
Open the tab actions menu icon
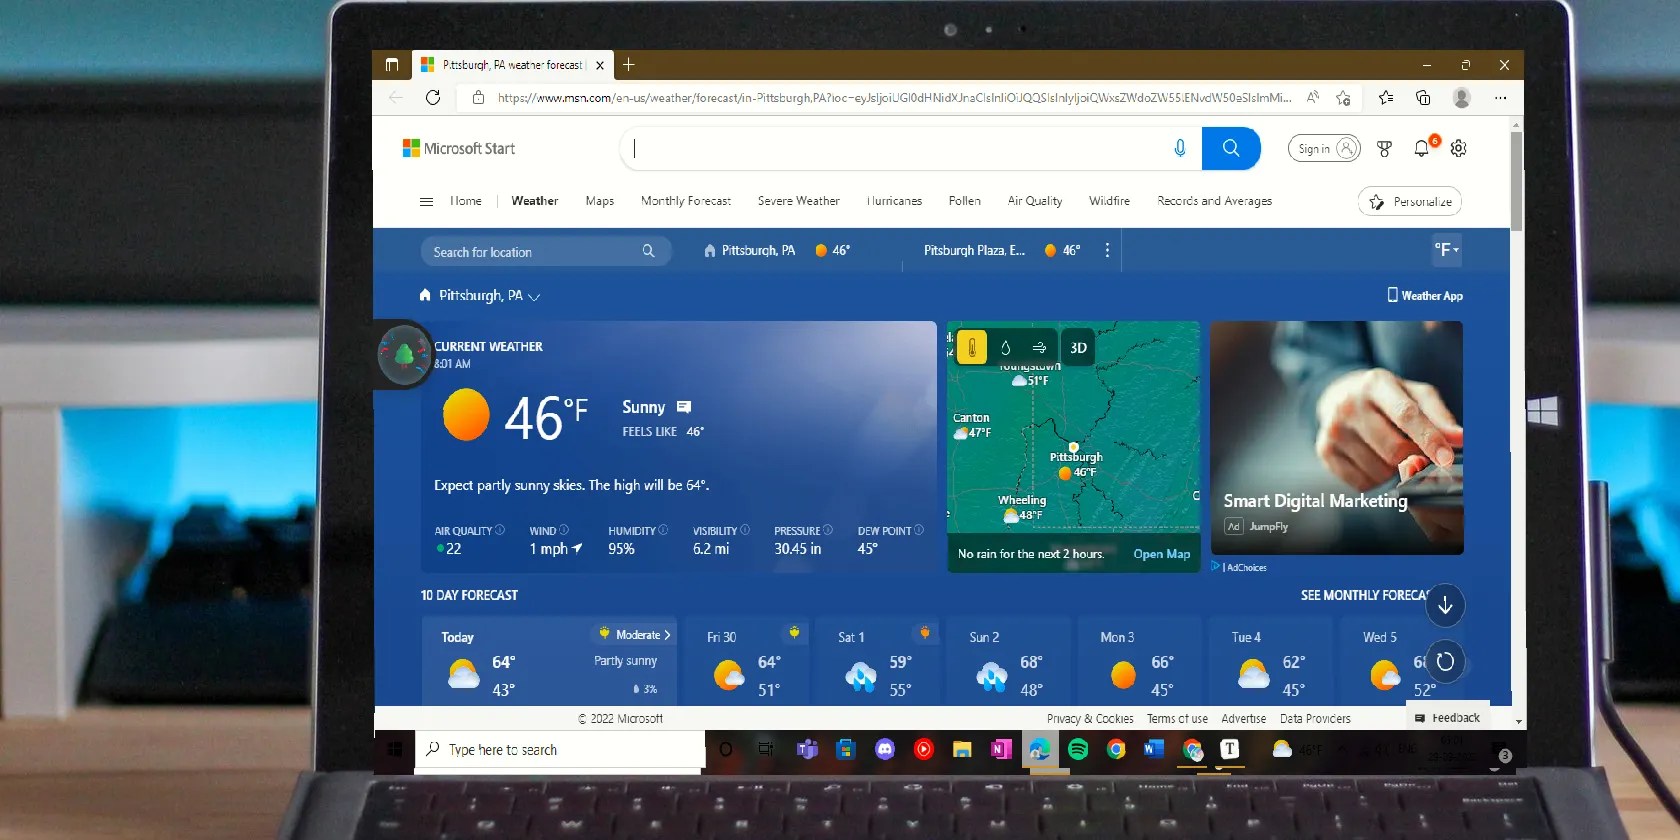[392, 65]
